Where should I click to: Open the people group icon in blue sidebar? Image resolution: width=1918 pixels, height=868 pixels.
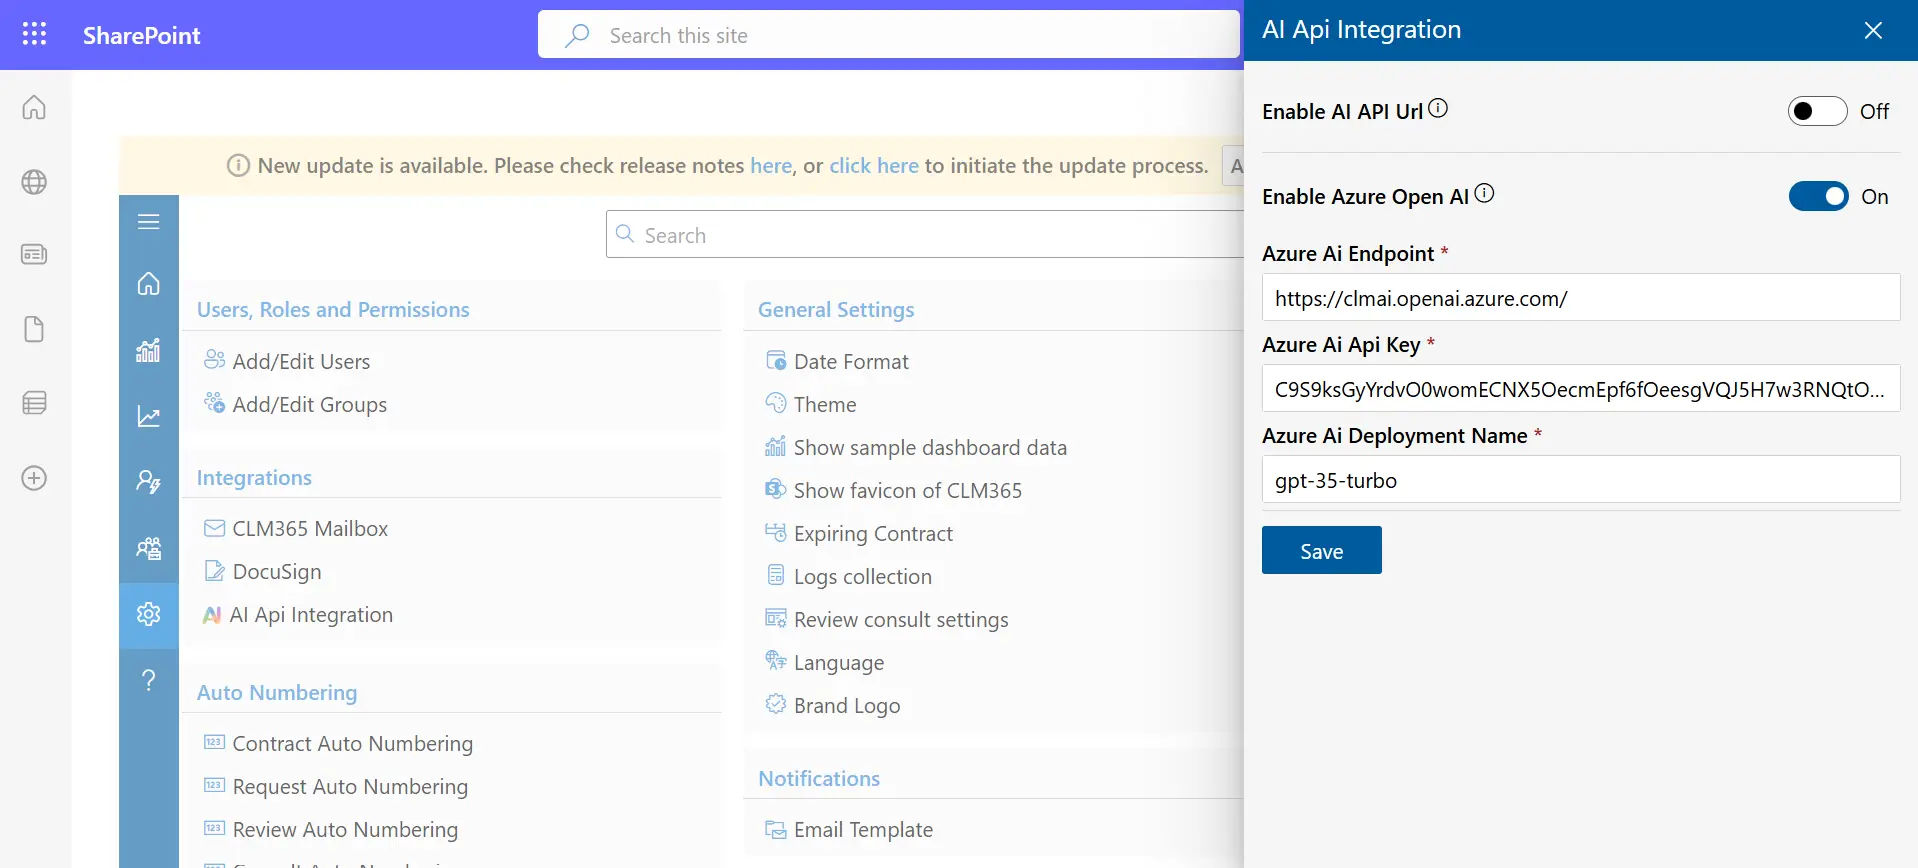(x=149, y=548)
